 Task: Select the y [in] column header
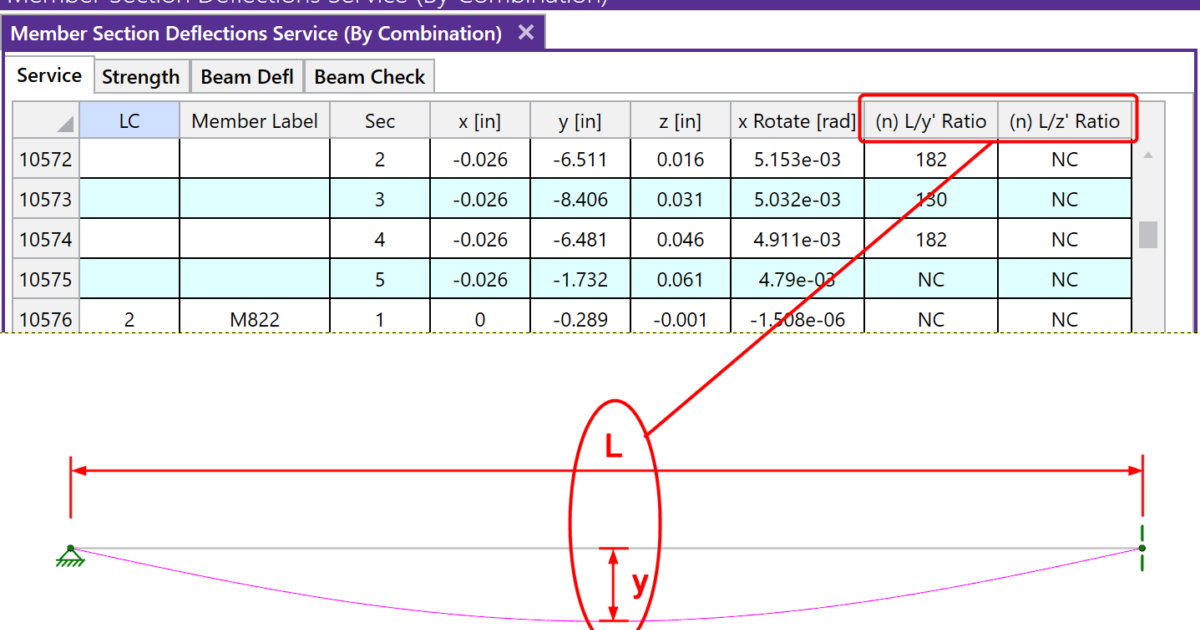pos(580,120)
